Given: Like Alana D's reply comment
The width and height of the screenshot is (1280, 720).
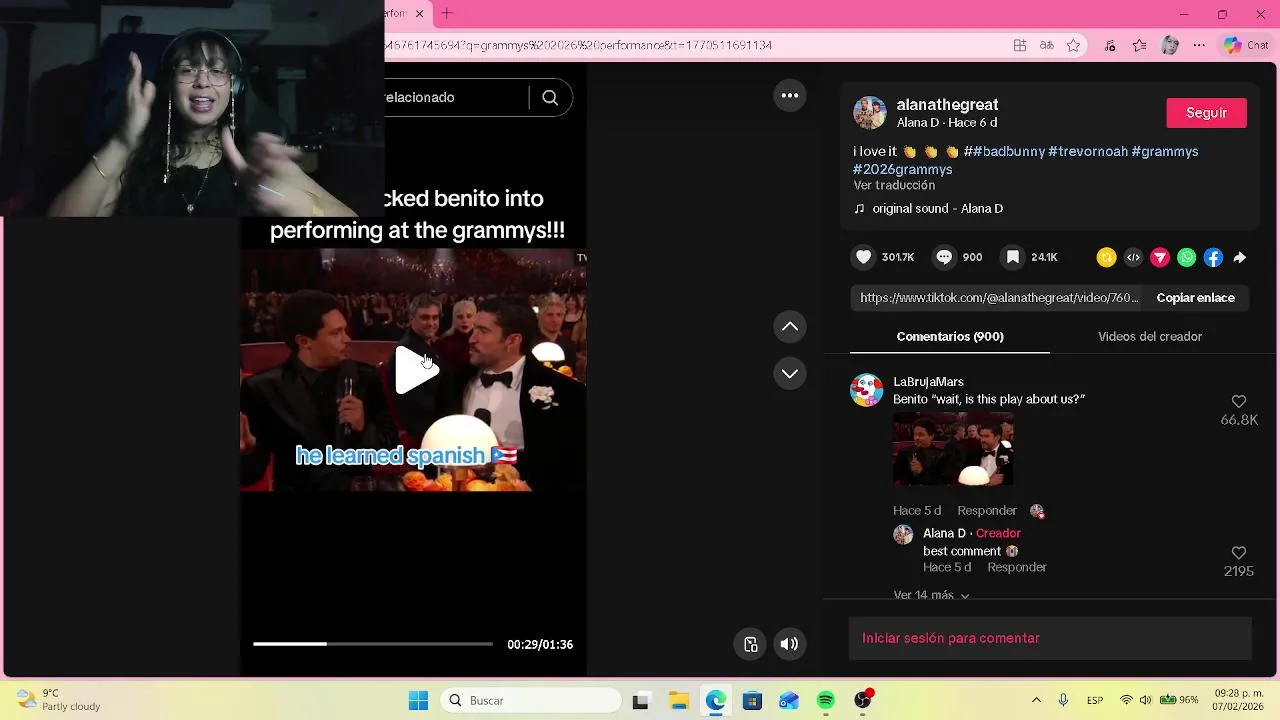Looking at the screenshot, I should (x=1239, y=553).
